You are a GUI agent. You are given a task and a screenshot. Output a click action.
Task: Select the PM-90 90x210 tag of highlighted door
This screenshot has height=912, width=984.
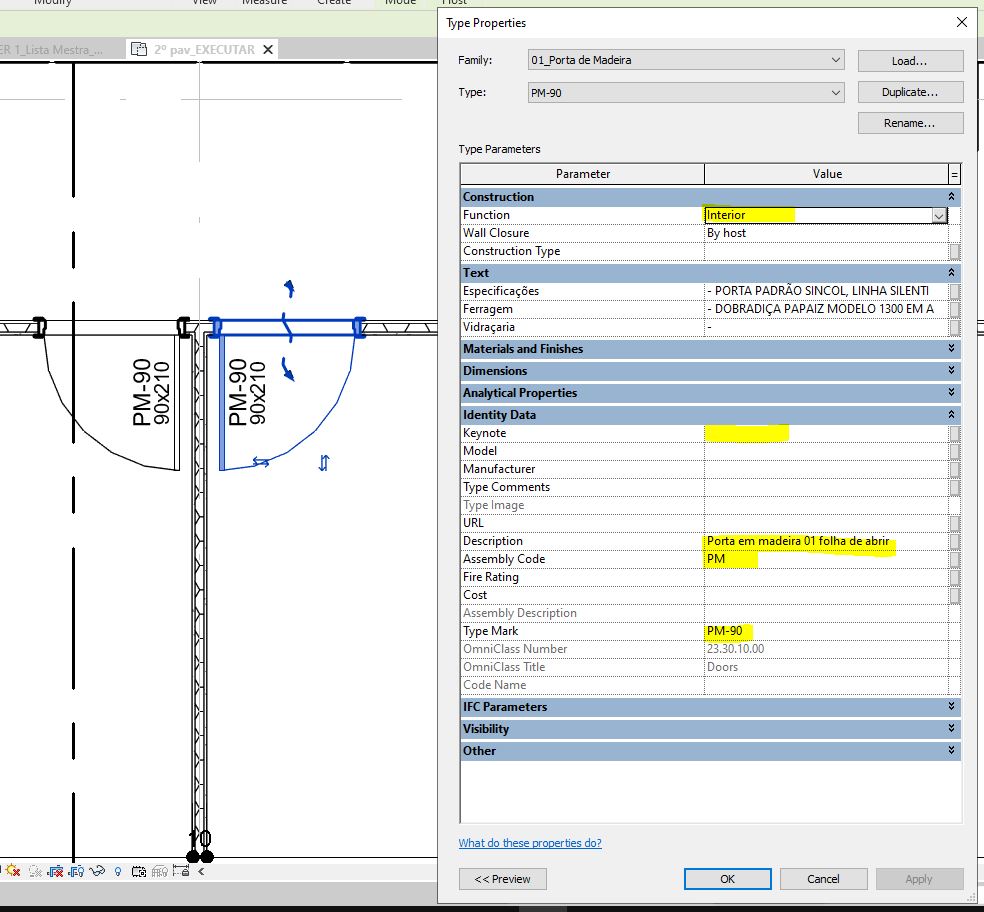pyautogui.click(x=247, y=392)
